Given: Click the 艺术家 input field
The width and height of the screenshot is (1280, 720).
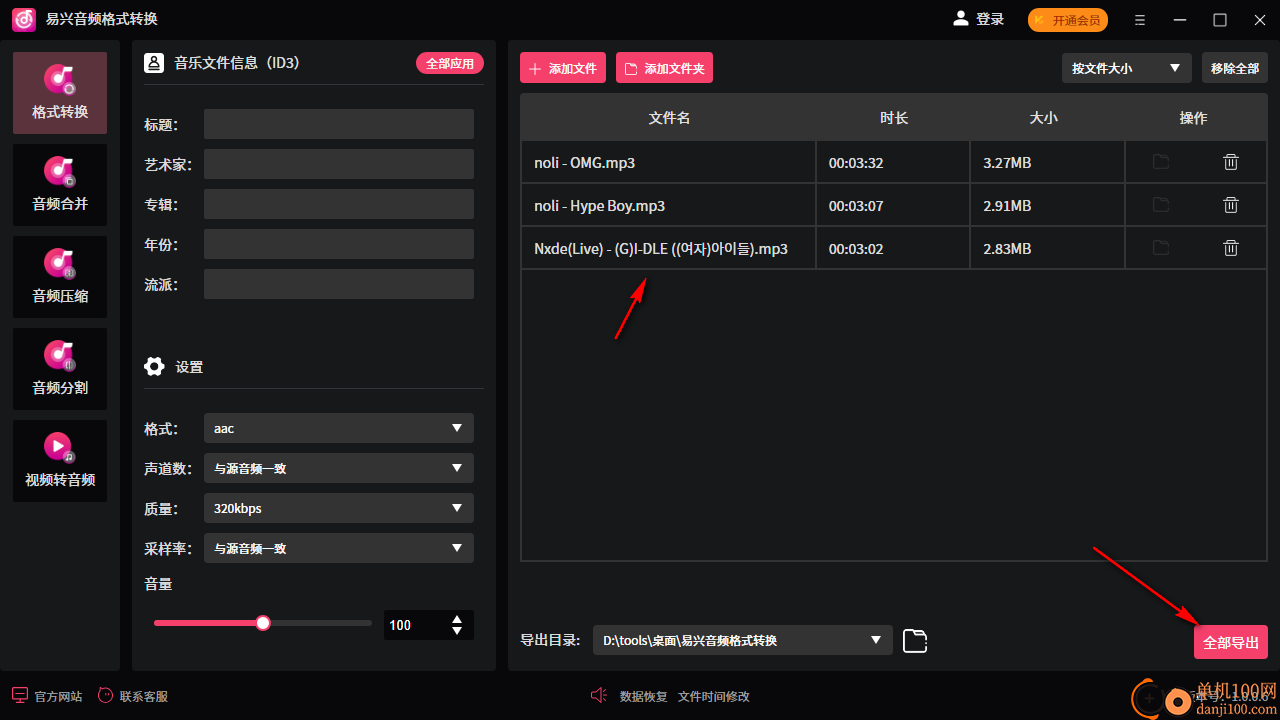Looking at the screenshot, I should tap(339, 164).
